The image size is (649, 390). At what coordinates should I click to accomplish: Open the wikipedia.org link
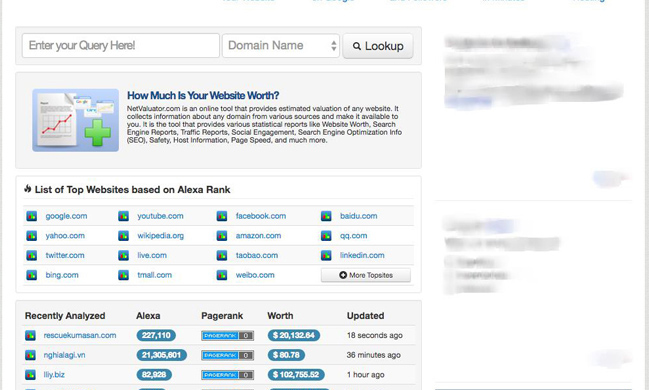[161, 236]
